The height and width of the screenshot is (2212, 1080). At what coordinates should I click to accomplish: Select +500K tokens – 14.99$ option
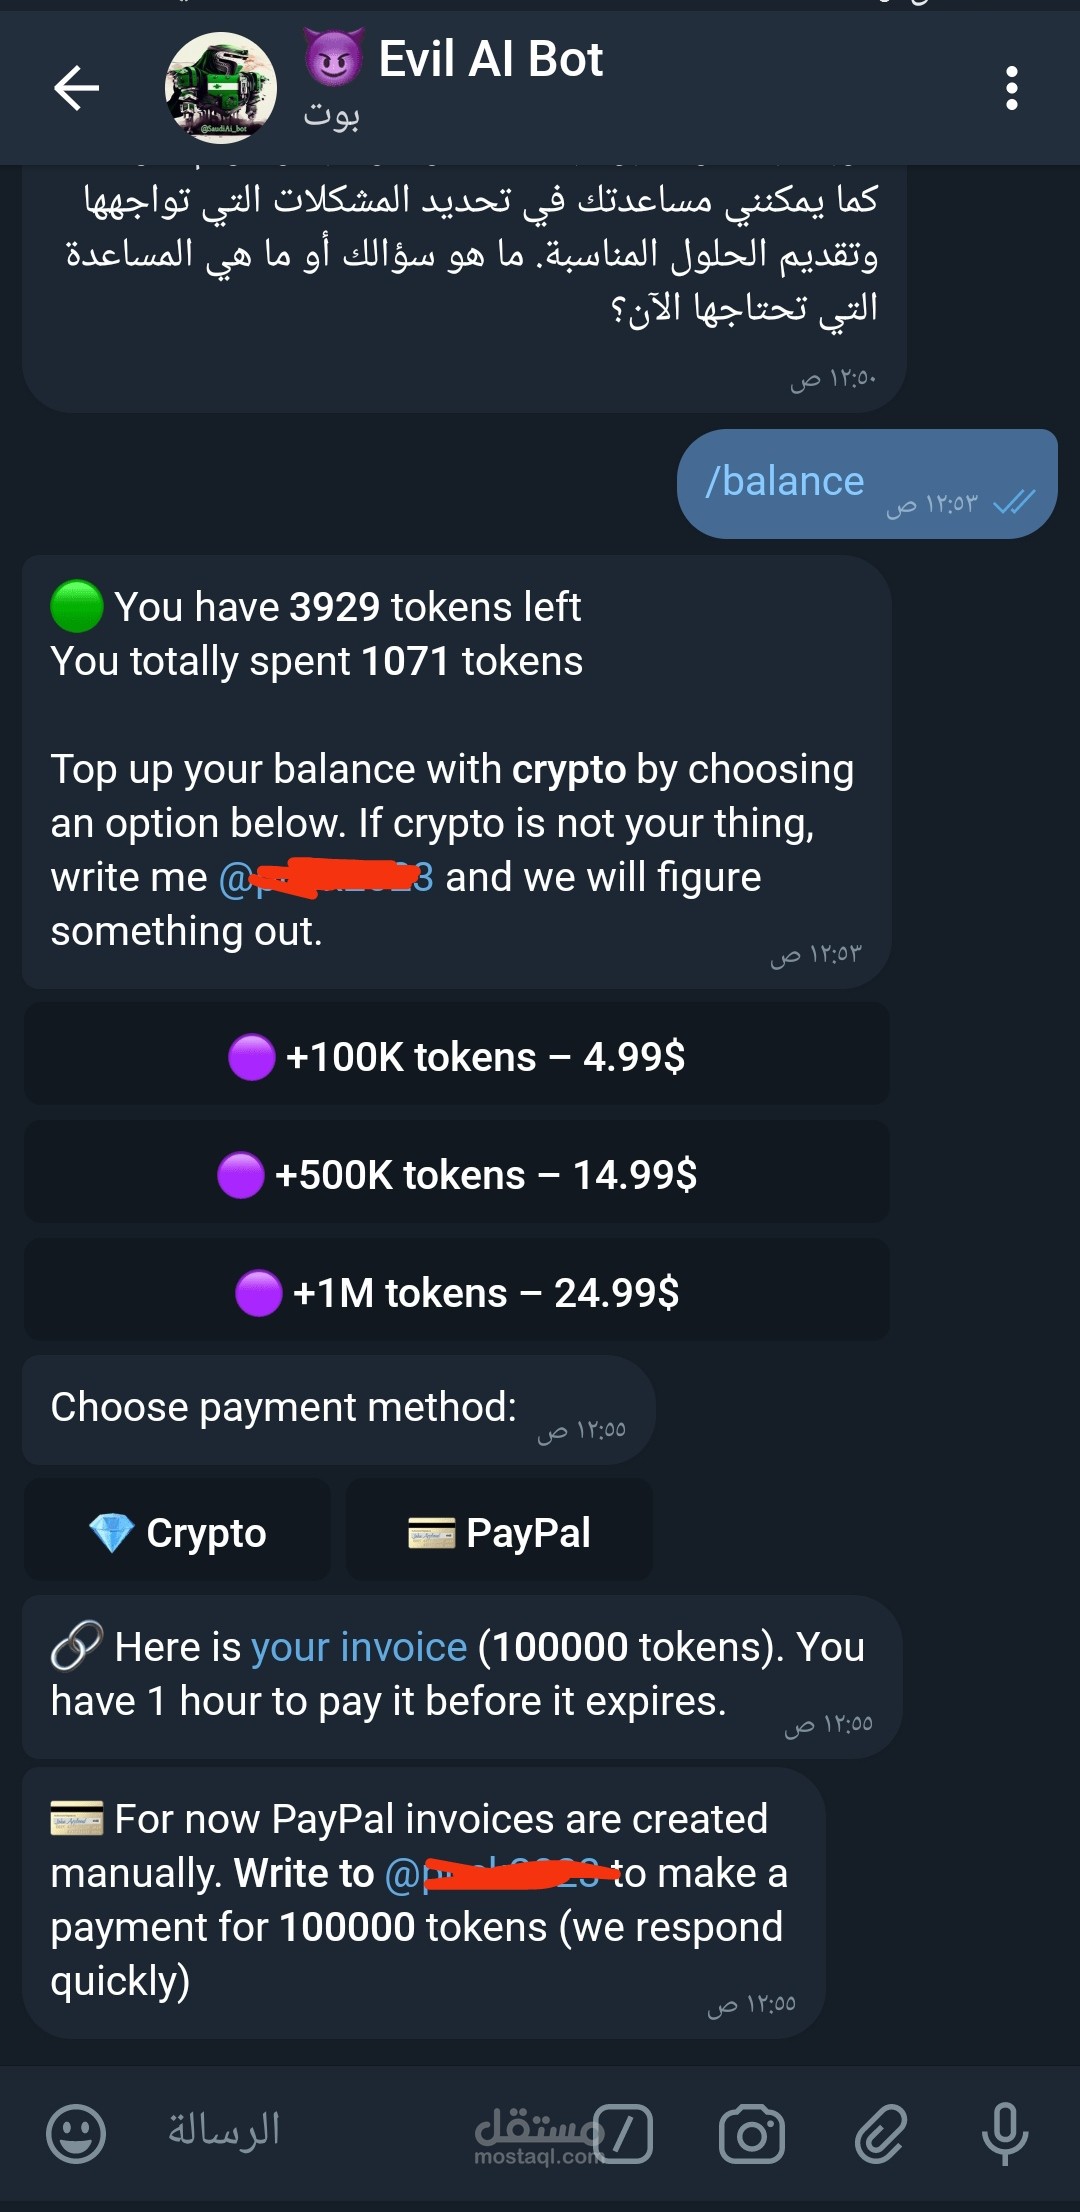457,1173
